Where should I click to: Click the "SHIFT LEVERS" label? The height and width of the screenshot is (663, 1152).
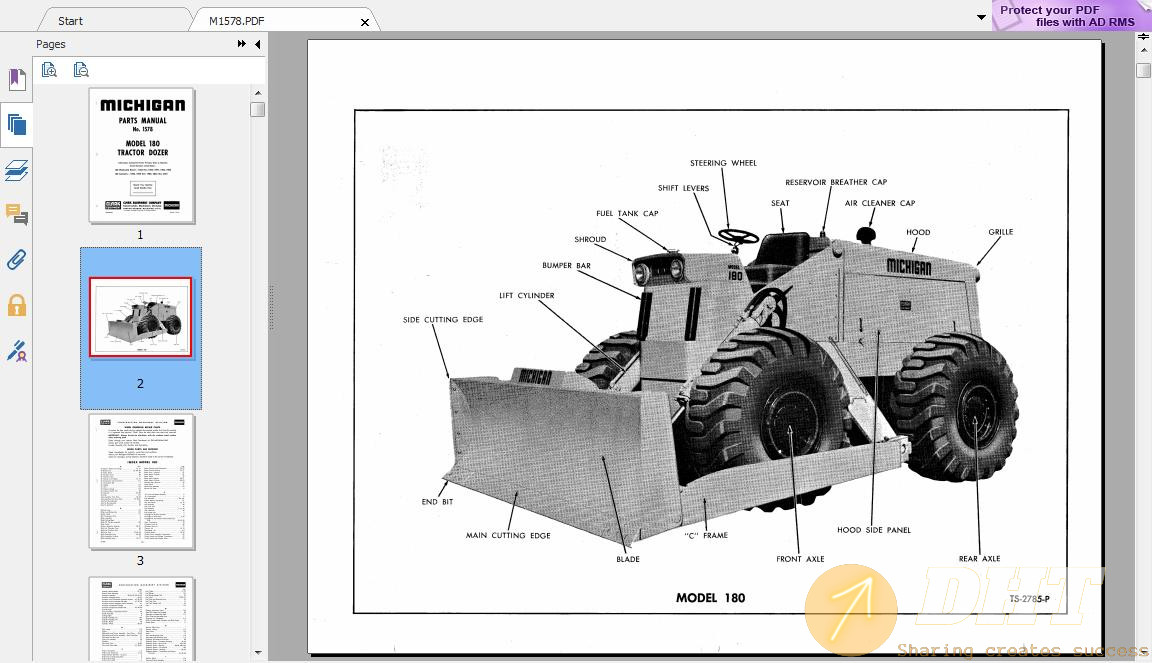pos(683,188)
